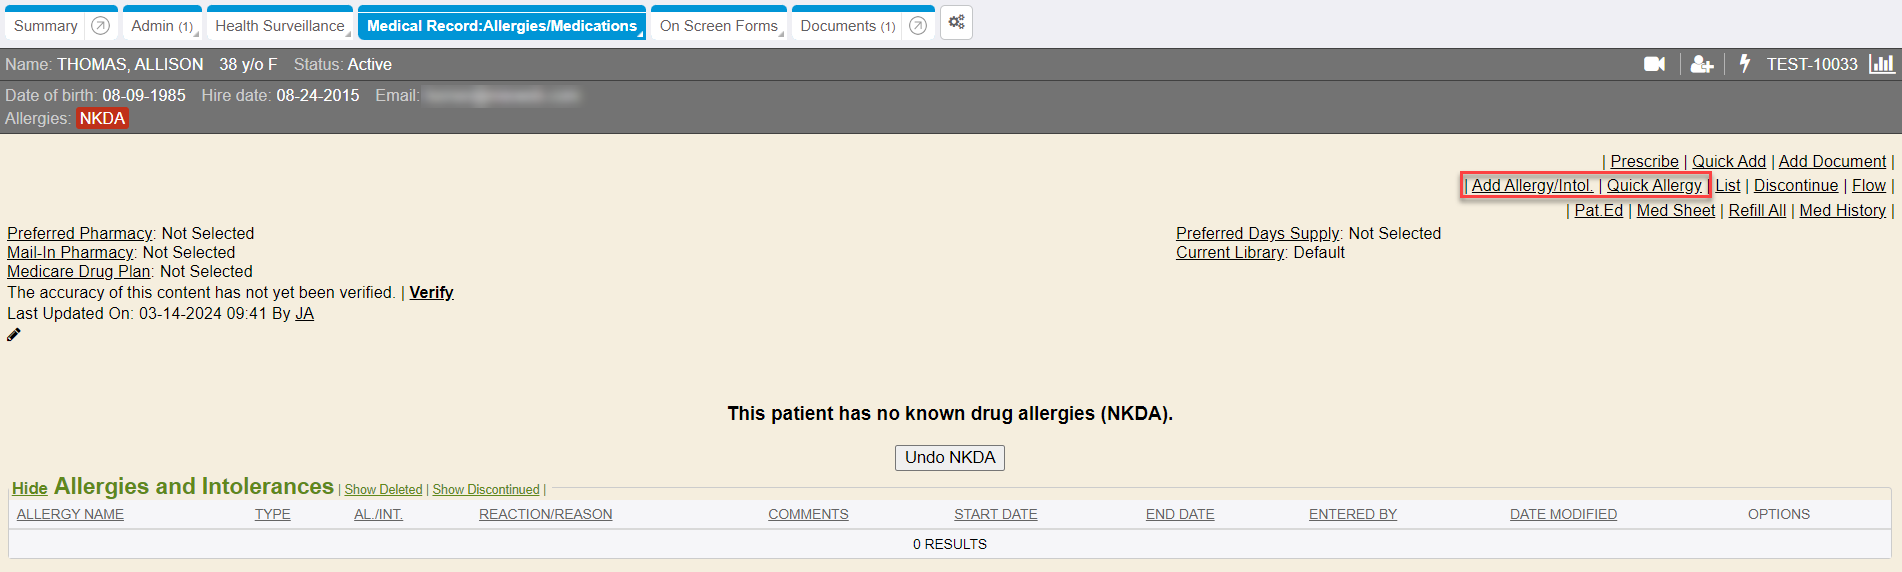Click the gears settings icon

pyautogui.click(x=956, y=22)
